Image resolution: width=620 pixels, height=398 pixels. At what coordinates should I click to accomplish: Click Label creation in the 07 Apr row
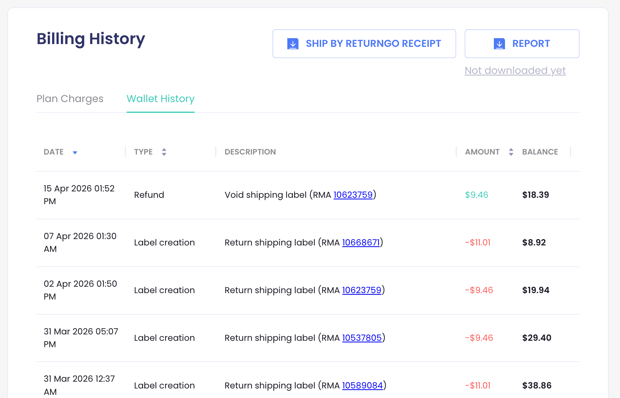tap(164, 242)
